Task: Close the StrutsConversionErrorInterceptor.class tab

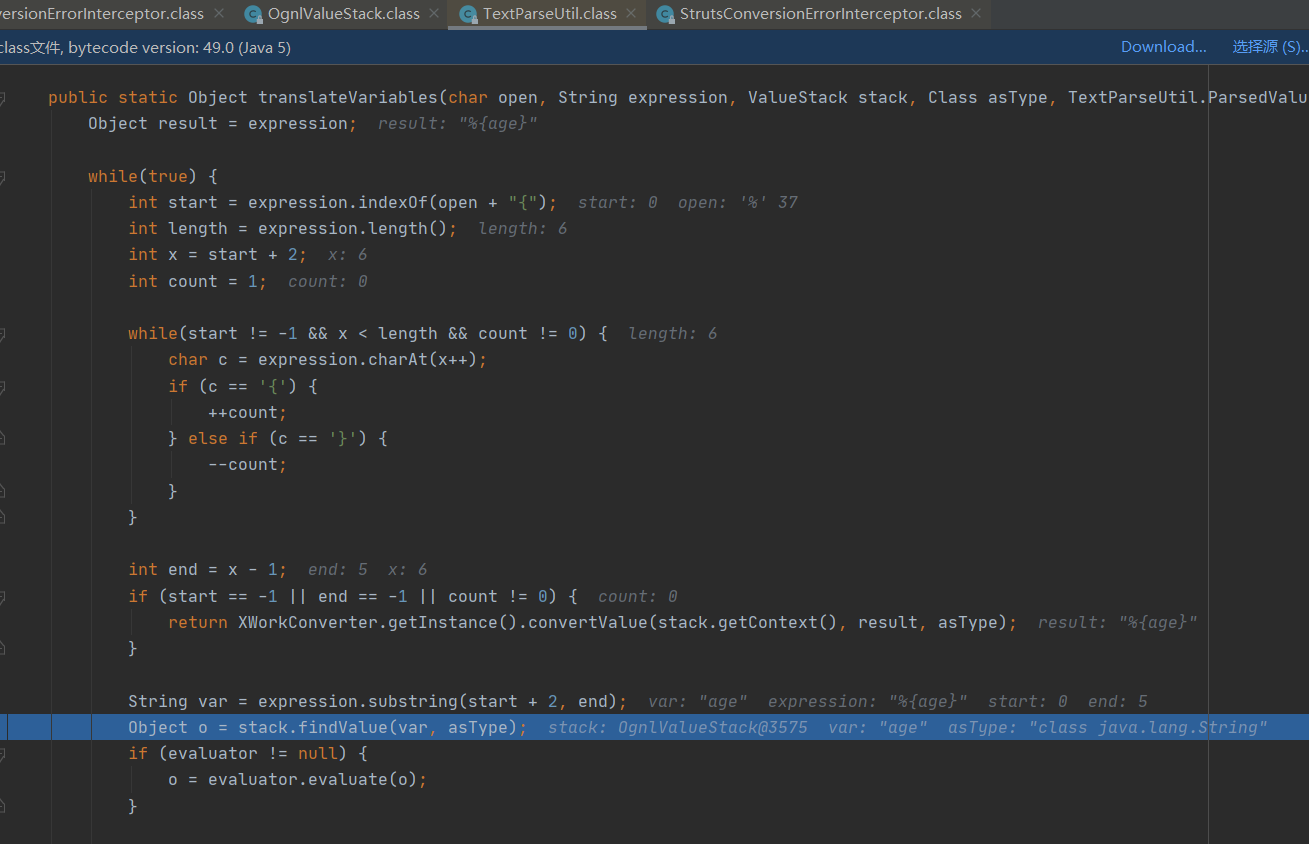Action: pyautogui.click(x=975, y=14)
